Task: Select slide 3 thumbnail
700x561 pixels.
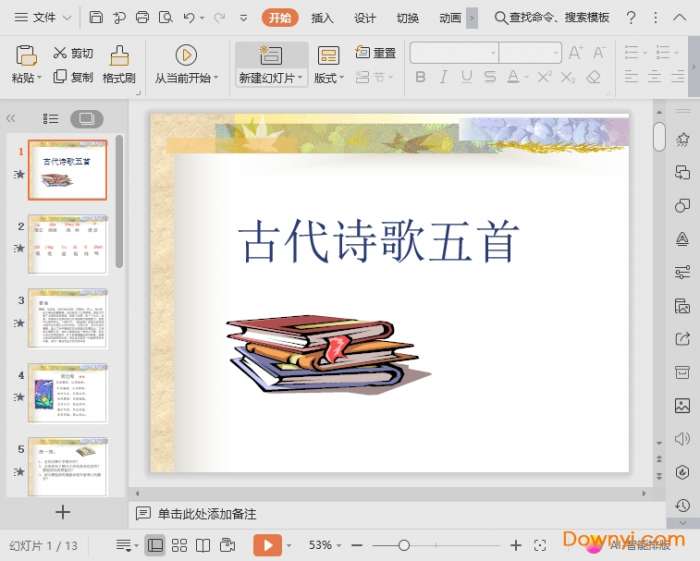Action: tap(68, 318)
